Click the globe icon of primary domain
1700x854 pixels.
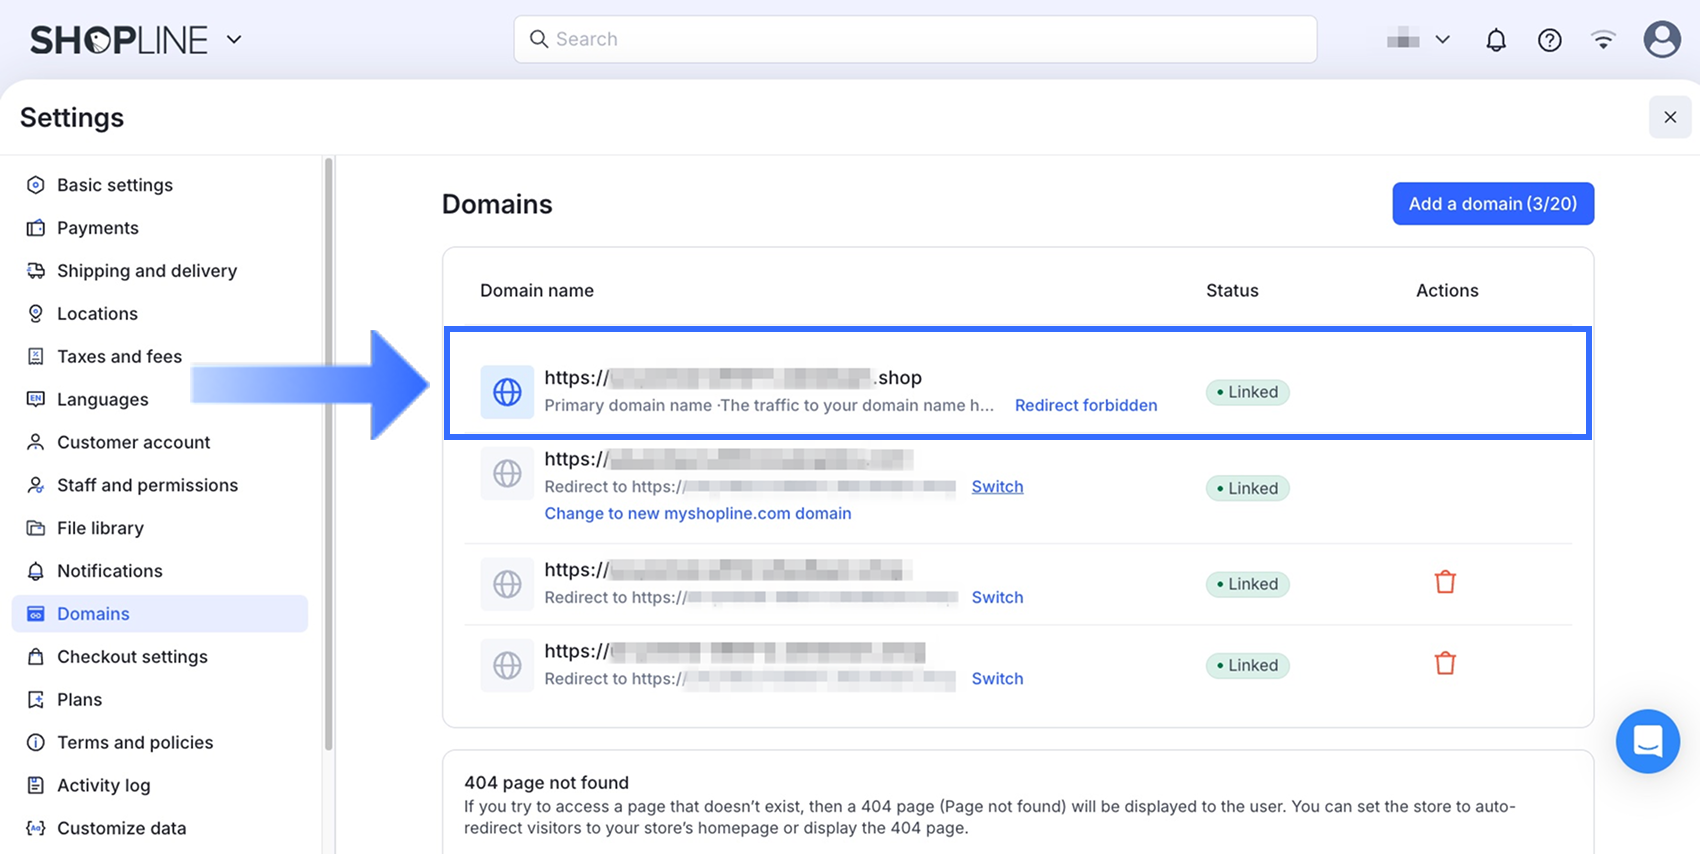507,392
